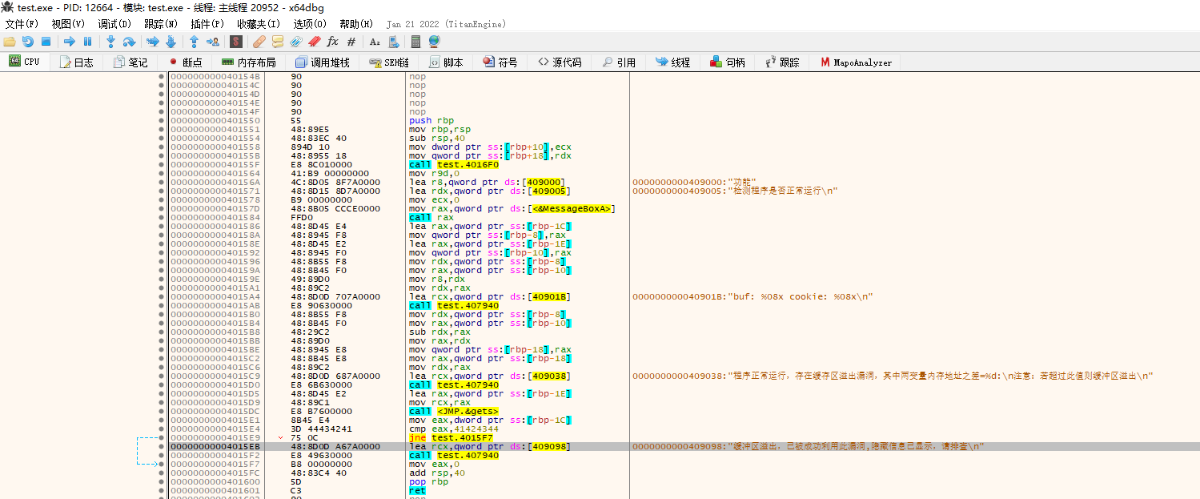Image resolution: width=1200 pixels, height=499 pixels.
Task: Click the Step Over toolbar icon
Action: (130, 42)
